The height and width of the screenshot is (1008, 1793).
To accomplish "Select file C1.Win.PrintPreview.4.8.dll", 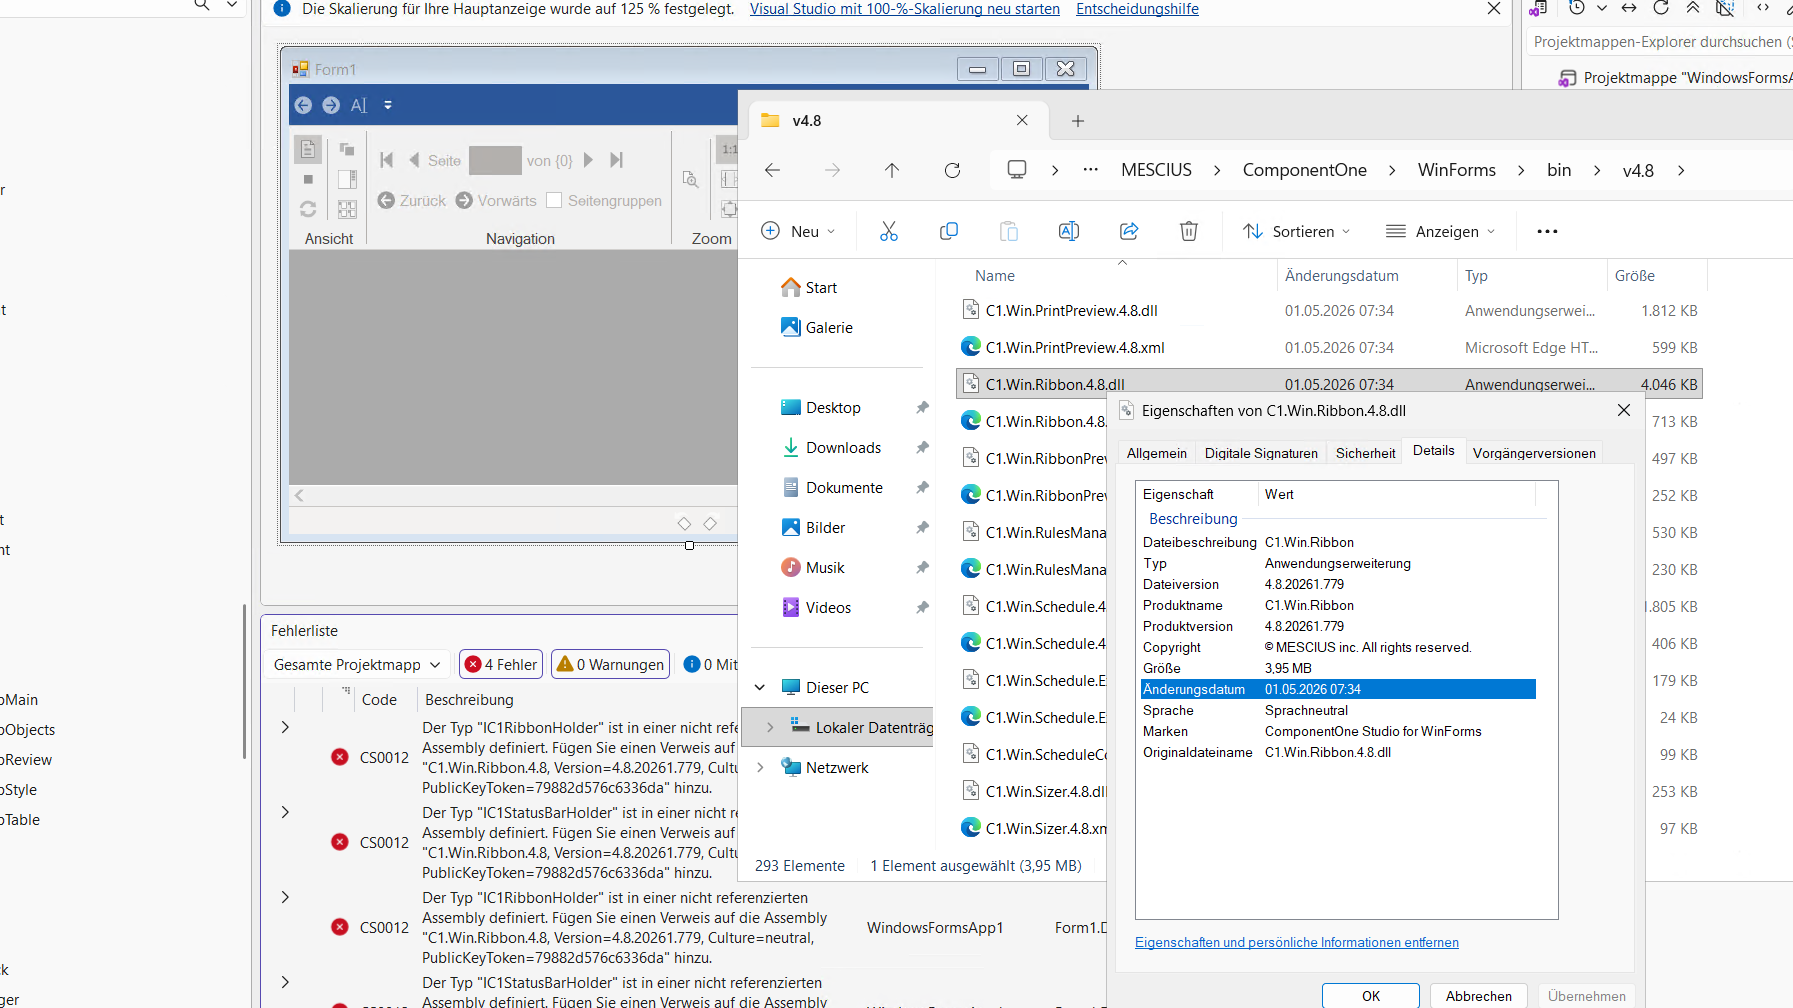I will [x=1071, y=311].
